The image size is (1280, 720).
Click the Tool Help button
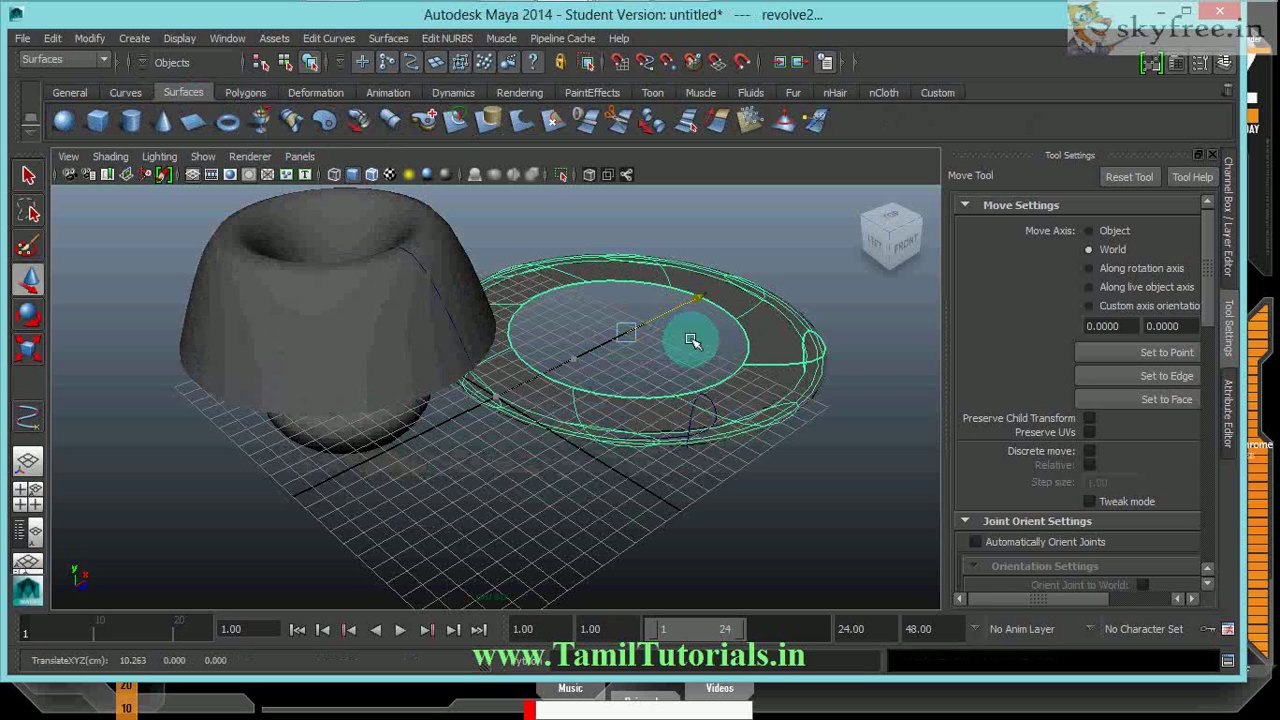click(x=1192, y=177)
